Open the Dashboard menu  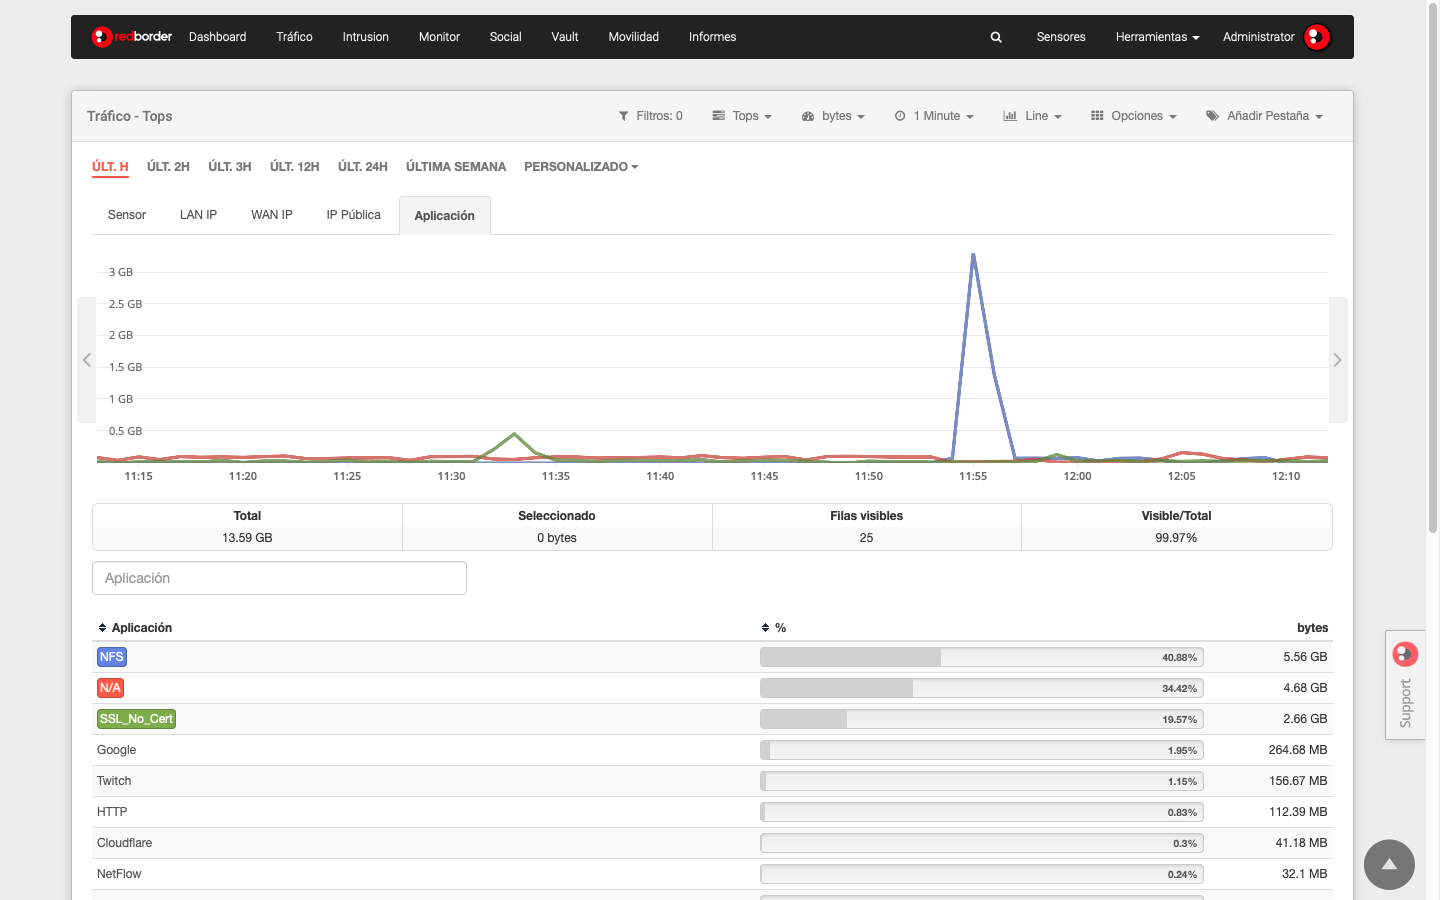[x=217, y=37]
